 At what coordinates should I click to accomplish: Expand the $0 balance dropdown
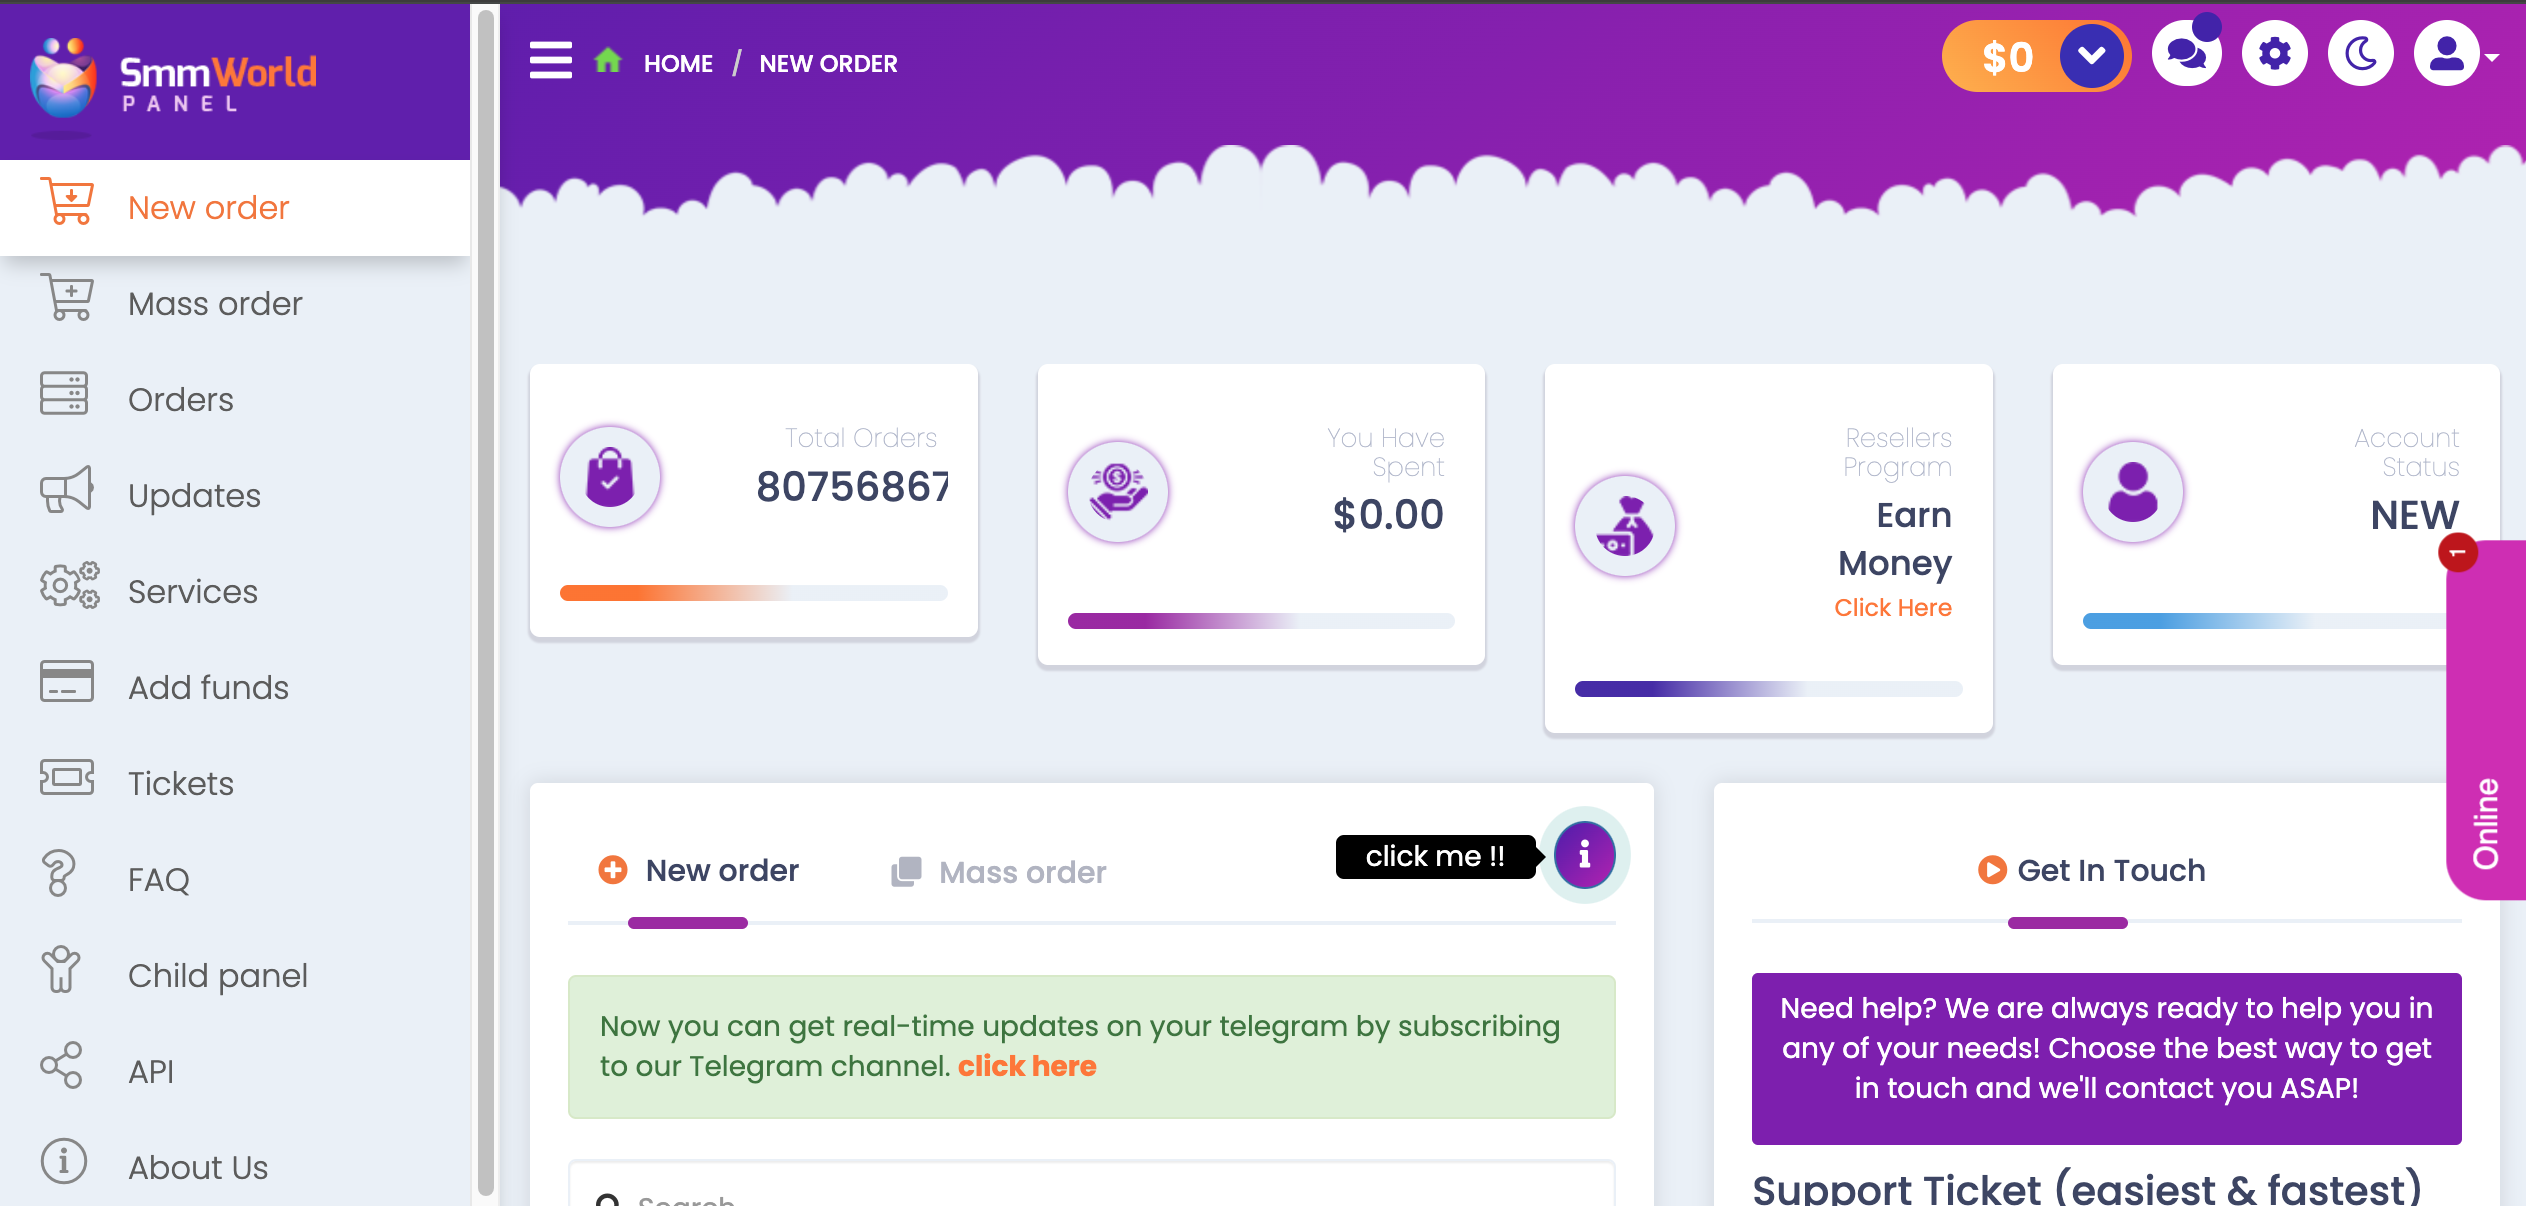pos(2091,56)
